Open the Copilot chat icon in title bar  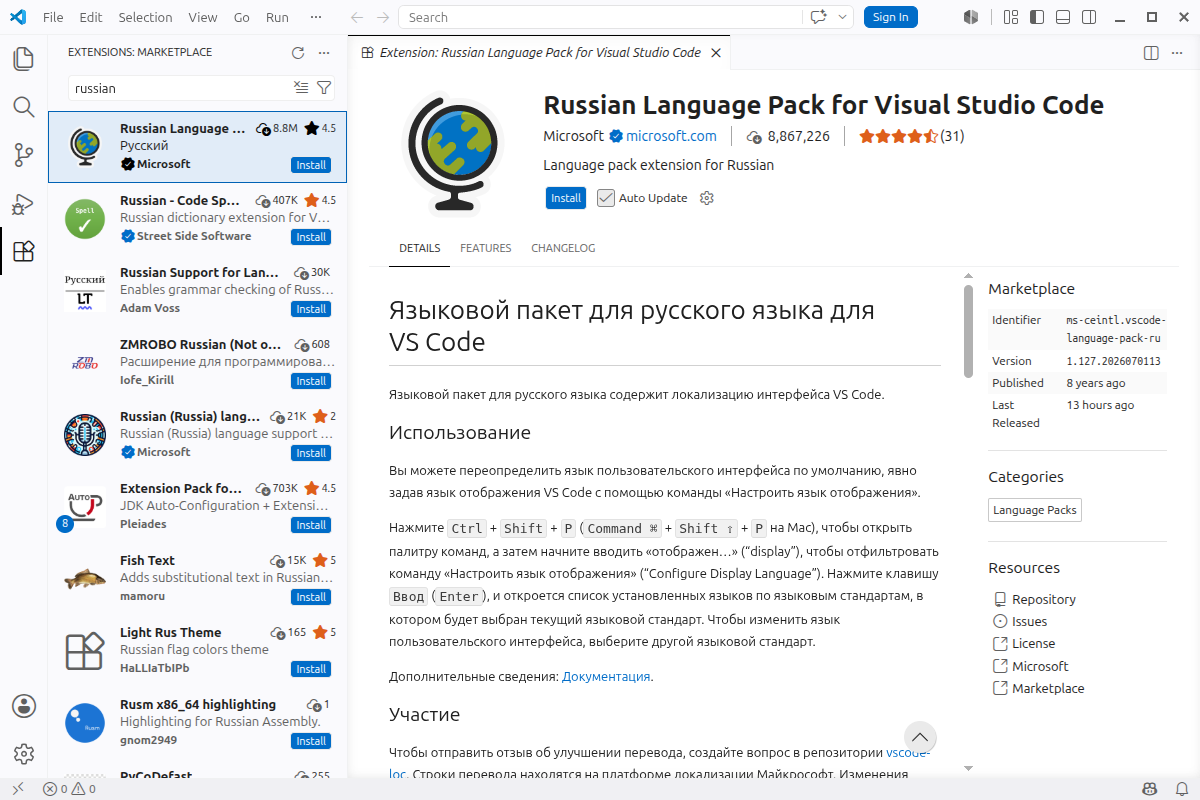(819, 17)
